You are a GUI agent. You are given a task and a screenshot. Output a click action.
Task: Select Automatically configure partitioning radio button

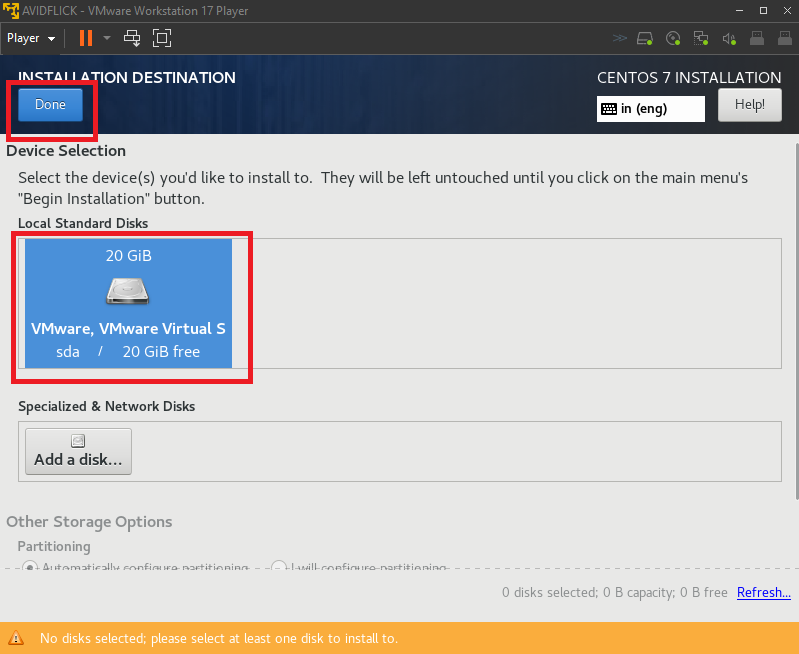(x=30, y=567)
